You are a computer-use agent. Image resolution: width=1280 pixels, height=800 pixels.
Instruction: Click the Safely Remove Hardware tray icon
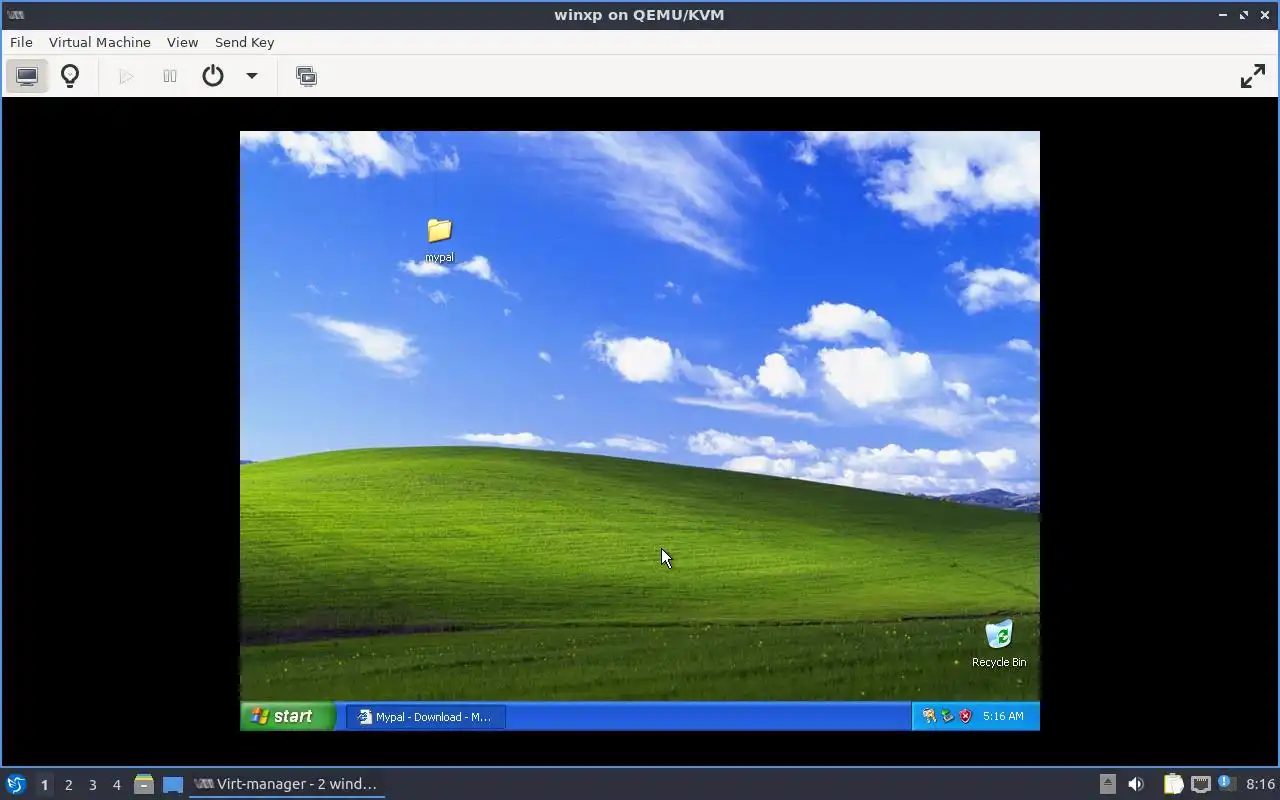pyautogui.click(x=947, y=716)
